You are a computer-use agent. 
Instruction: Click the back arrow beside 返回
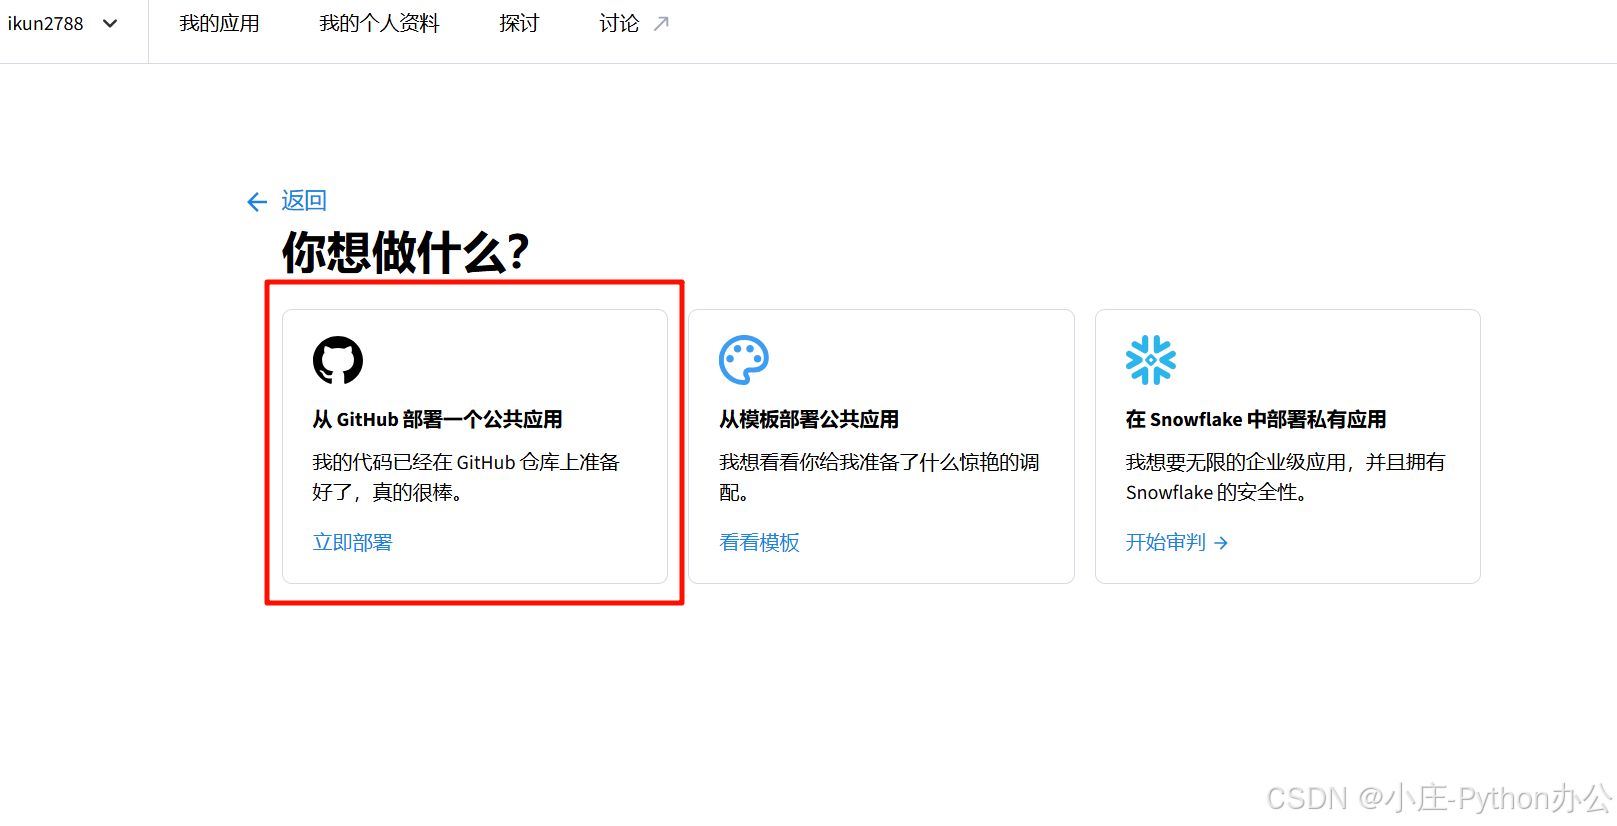tap(257, 202)
